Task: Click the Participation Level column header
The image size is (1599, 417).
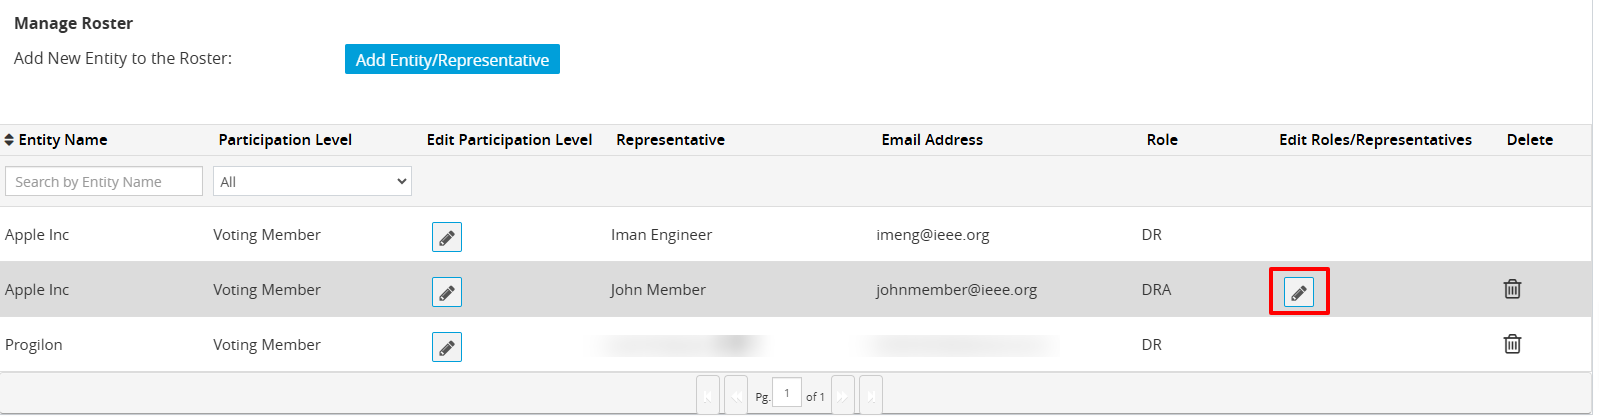Action: pyautogui.click(x=285, y=140)
